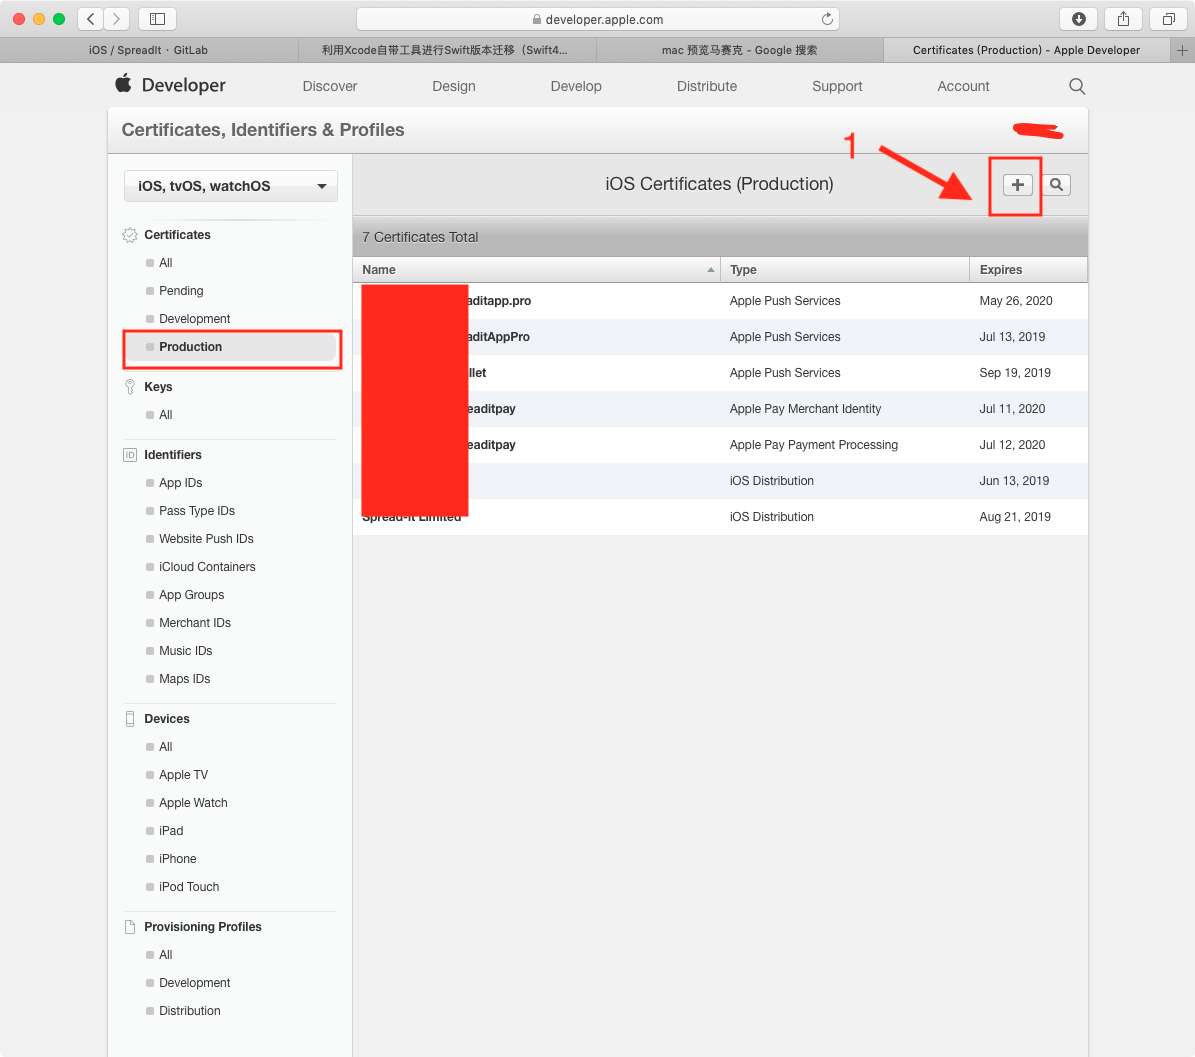Switch to iOS / SpreadIt GitLab tab
1195x1057 pixels.
(x=149, y=50)
